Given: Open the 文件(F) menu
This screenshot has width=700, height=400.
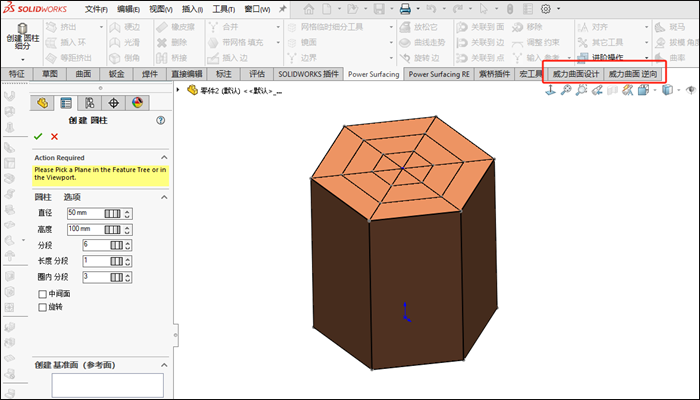Looking at the screenshot, I should 96,9.
